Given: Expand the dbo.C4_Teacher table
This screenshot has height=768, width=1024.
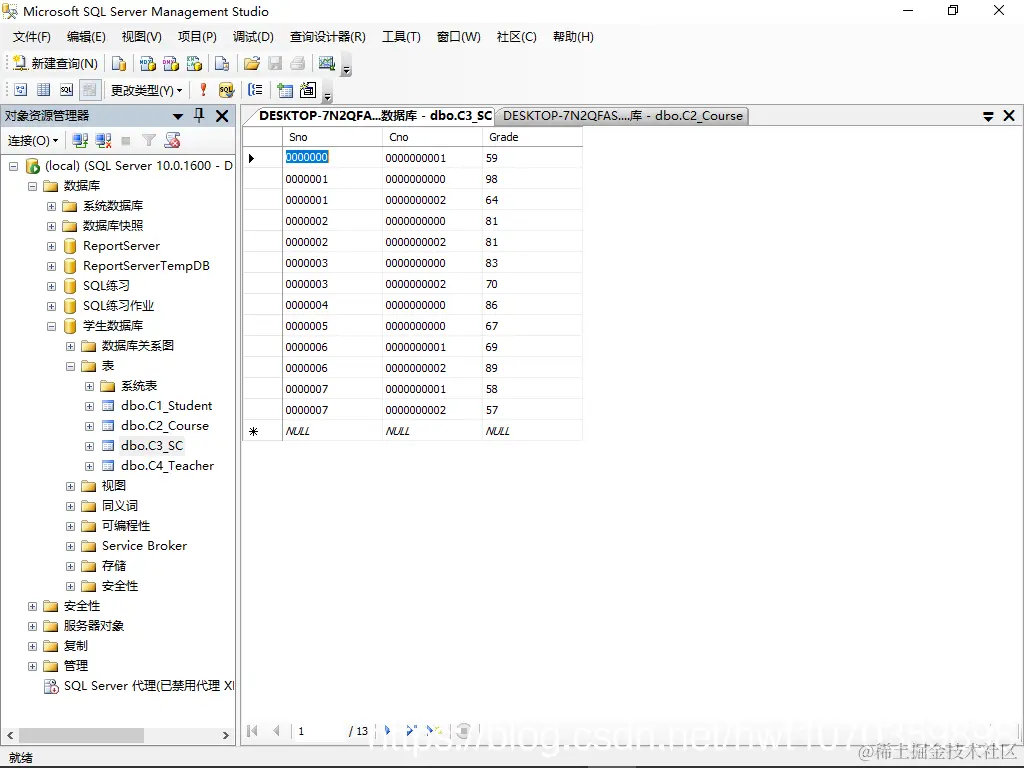Looking at the screenshot, I should pyautogui.click(x=89, y=466).
